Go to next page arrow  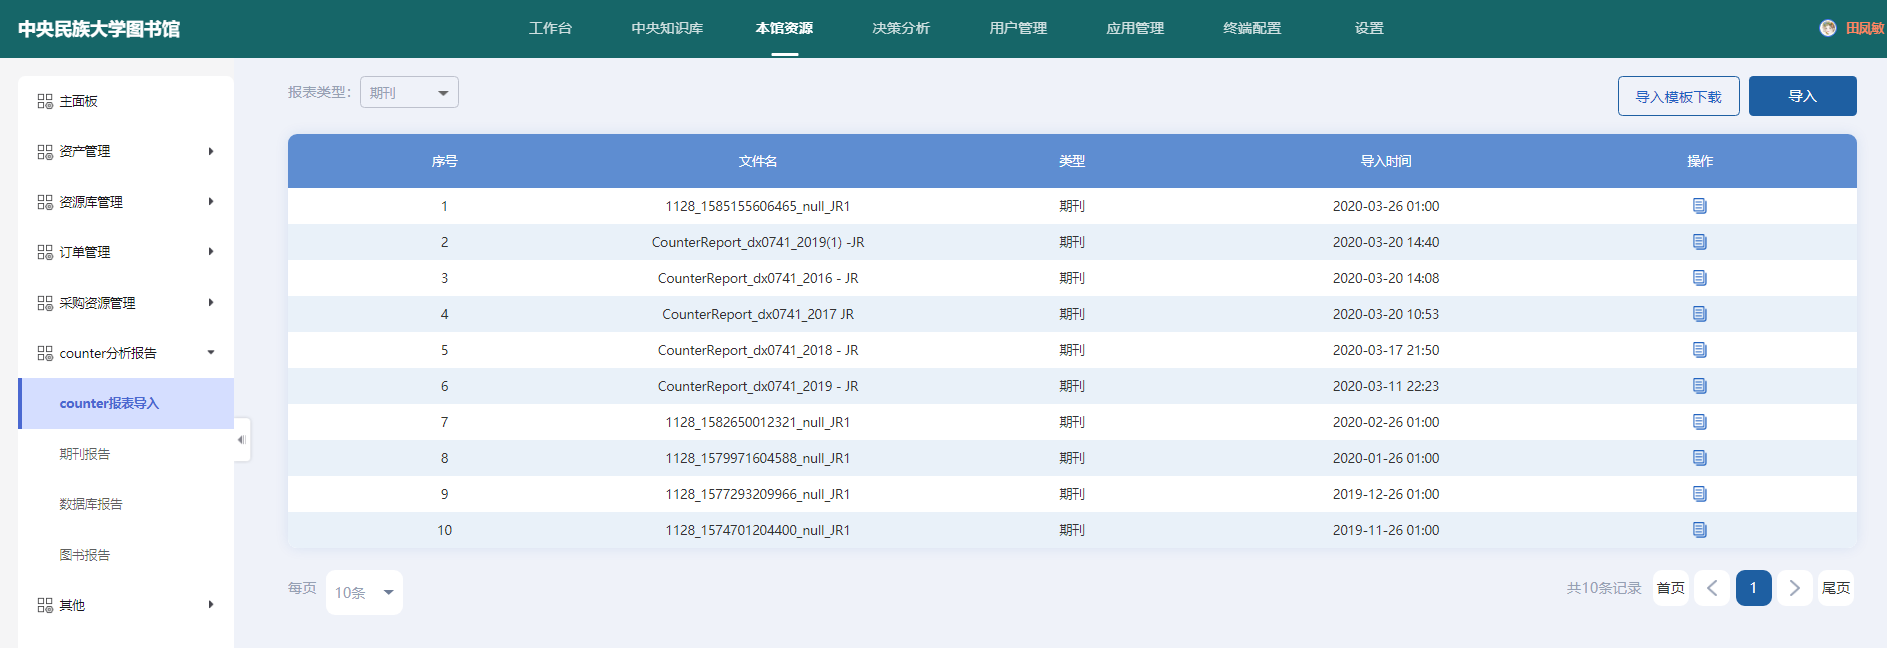pyautogui.click(x=1794, y=588)
